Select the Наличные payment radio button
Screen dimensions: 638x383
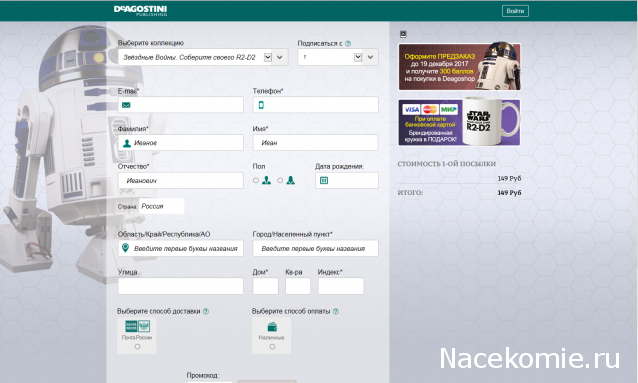(x=272, y=347)
